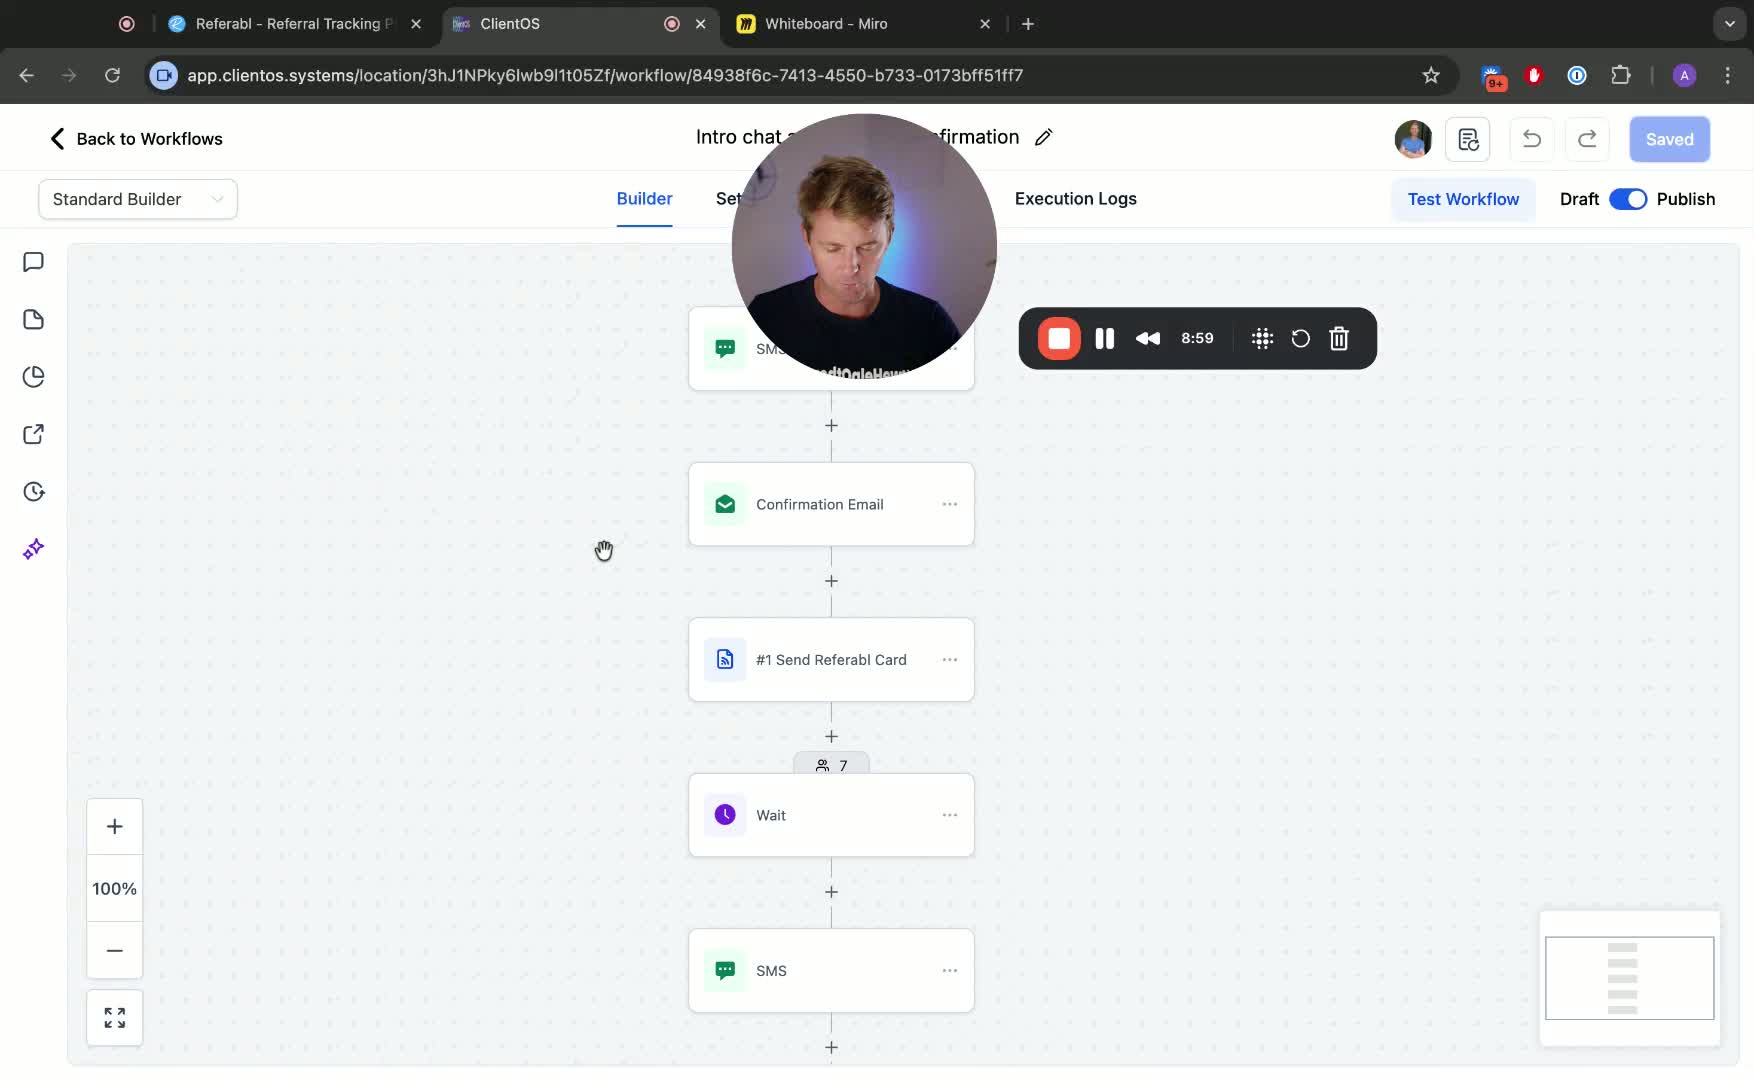Open the purple AI sparkle icon in sidebar
Image resolution: width=1754 pixels, height=1080 pixels.
(33, 549)
